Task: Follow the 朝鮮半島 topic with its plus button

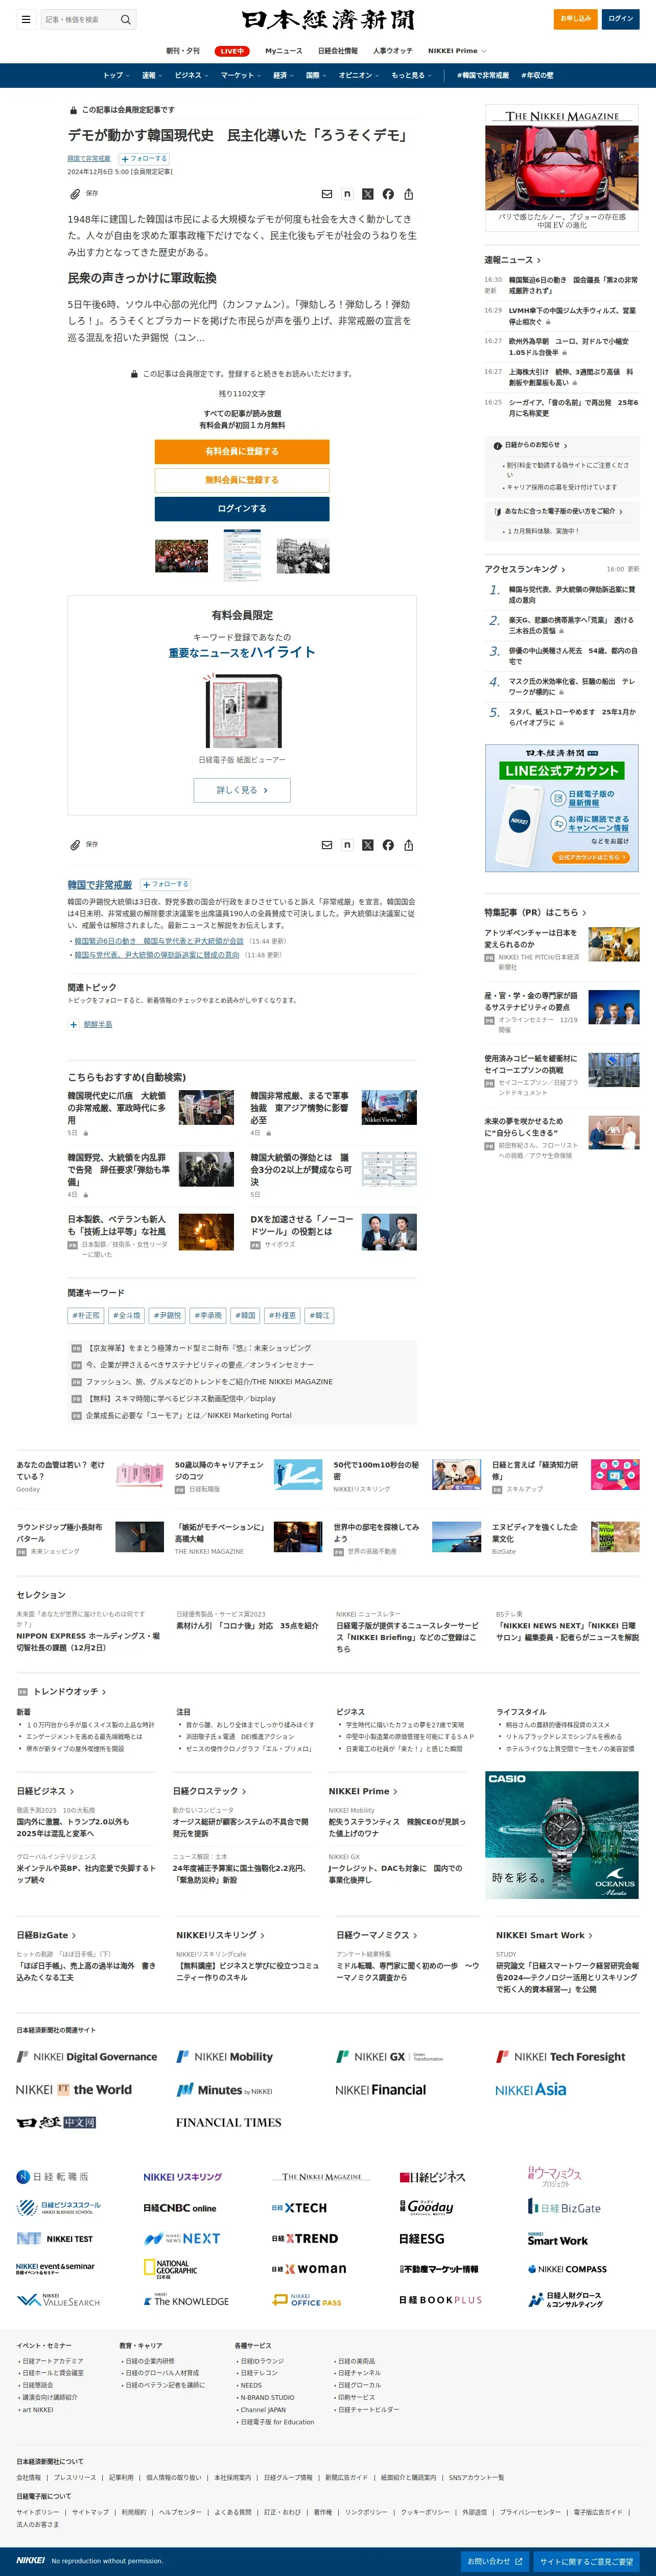Action: [73, 1024]
